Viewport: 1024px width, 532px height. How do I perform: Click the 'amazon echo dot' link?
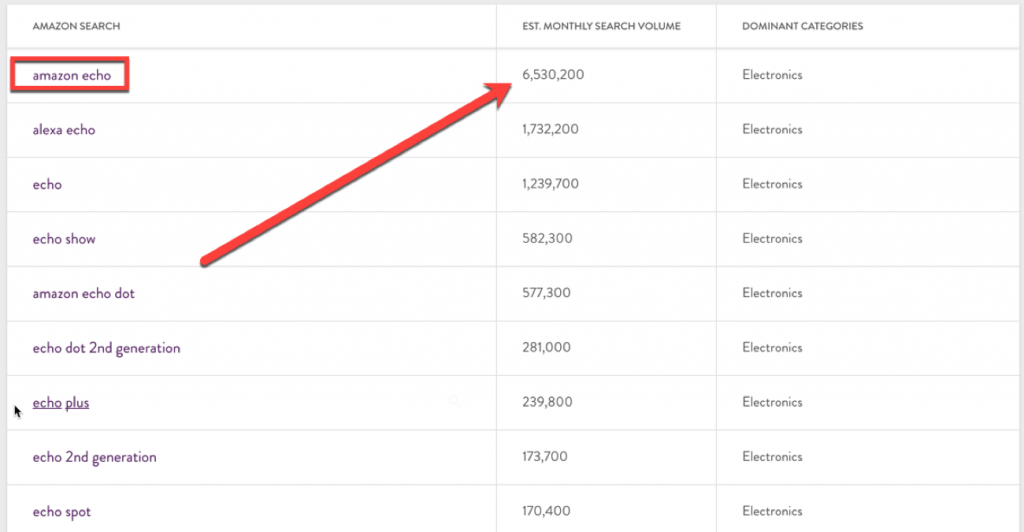pyautogui.click(x=84, y=294)
